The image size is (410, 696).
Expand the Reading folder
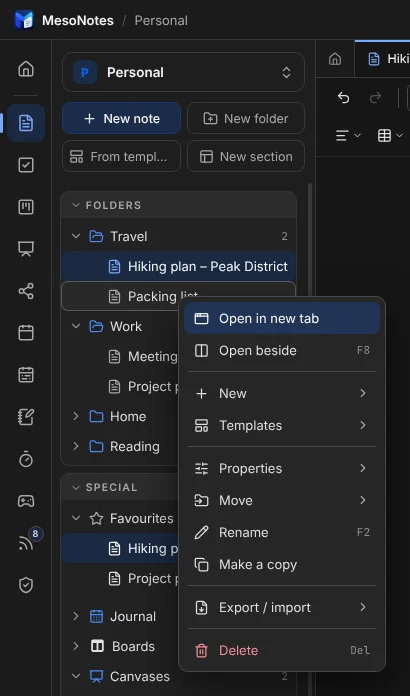[76, 446]
